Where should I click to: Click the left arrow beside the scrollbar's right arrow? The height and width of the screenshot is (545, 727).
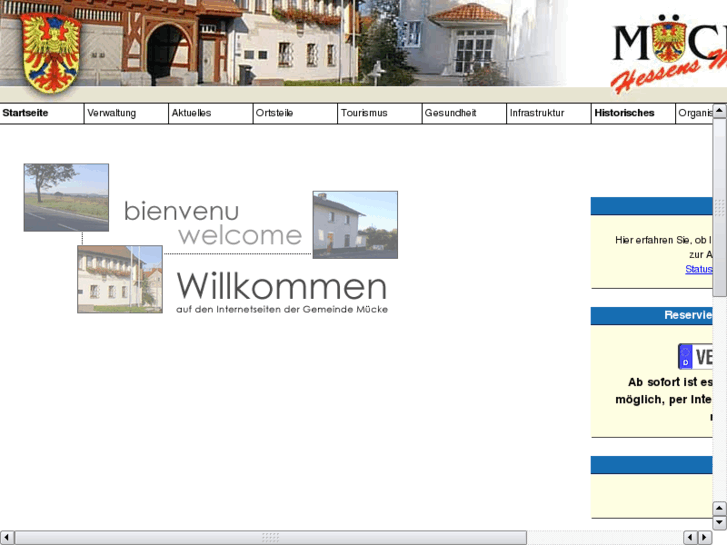pos(691,537)
